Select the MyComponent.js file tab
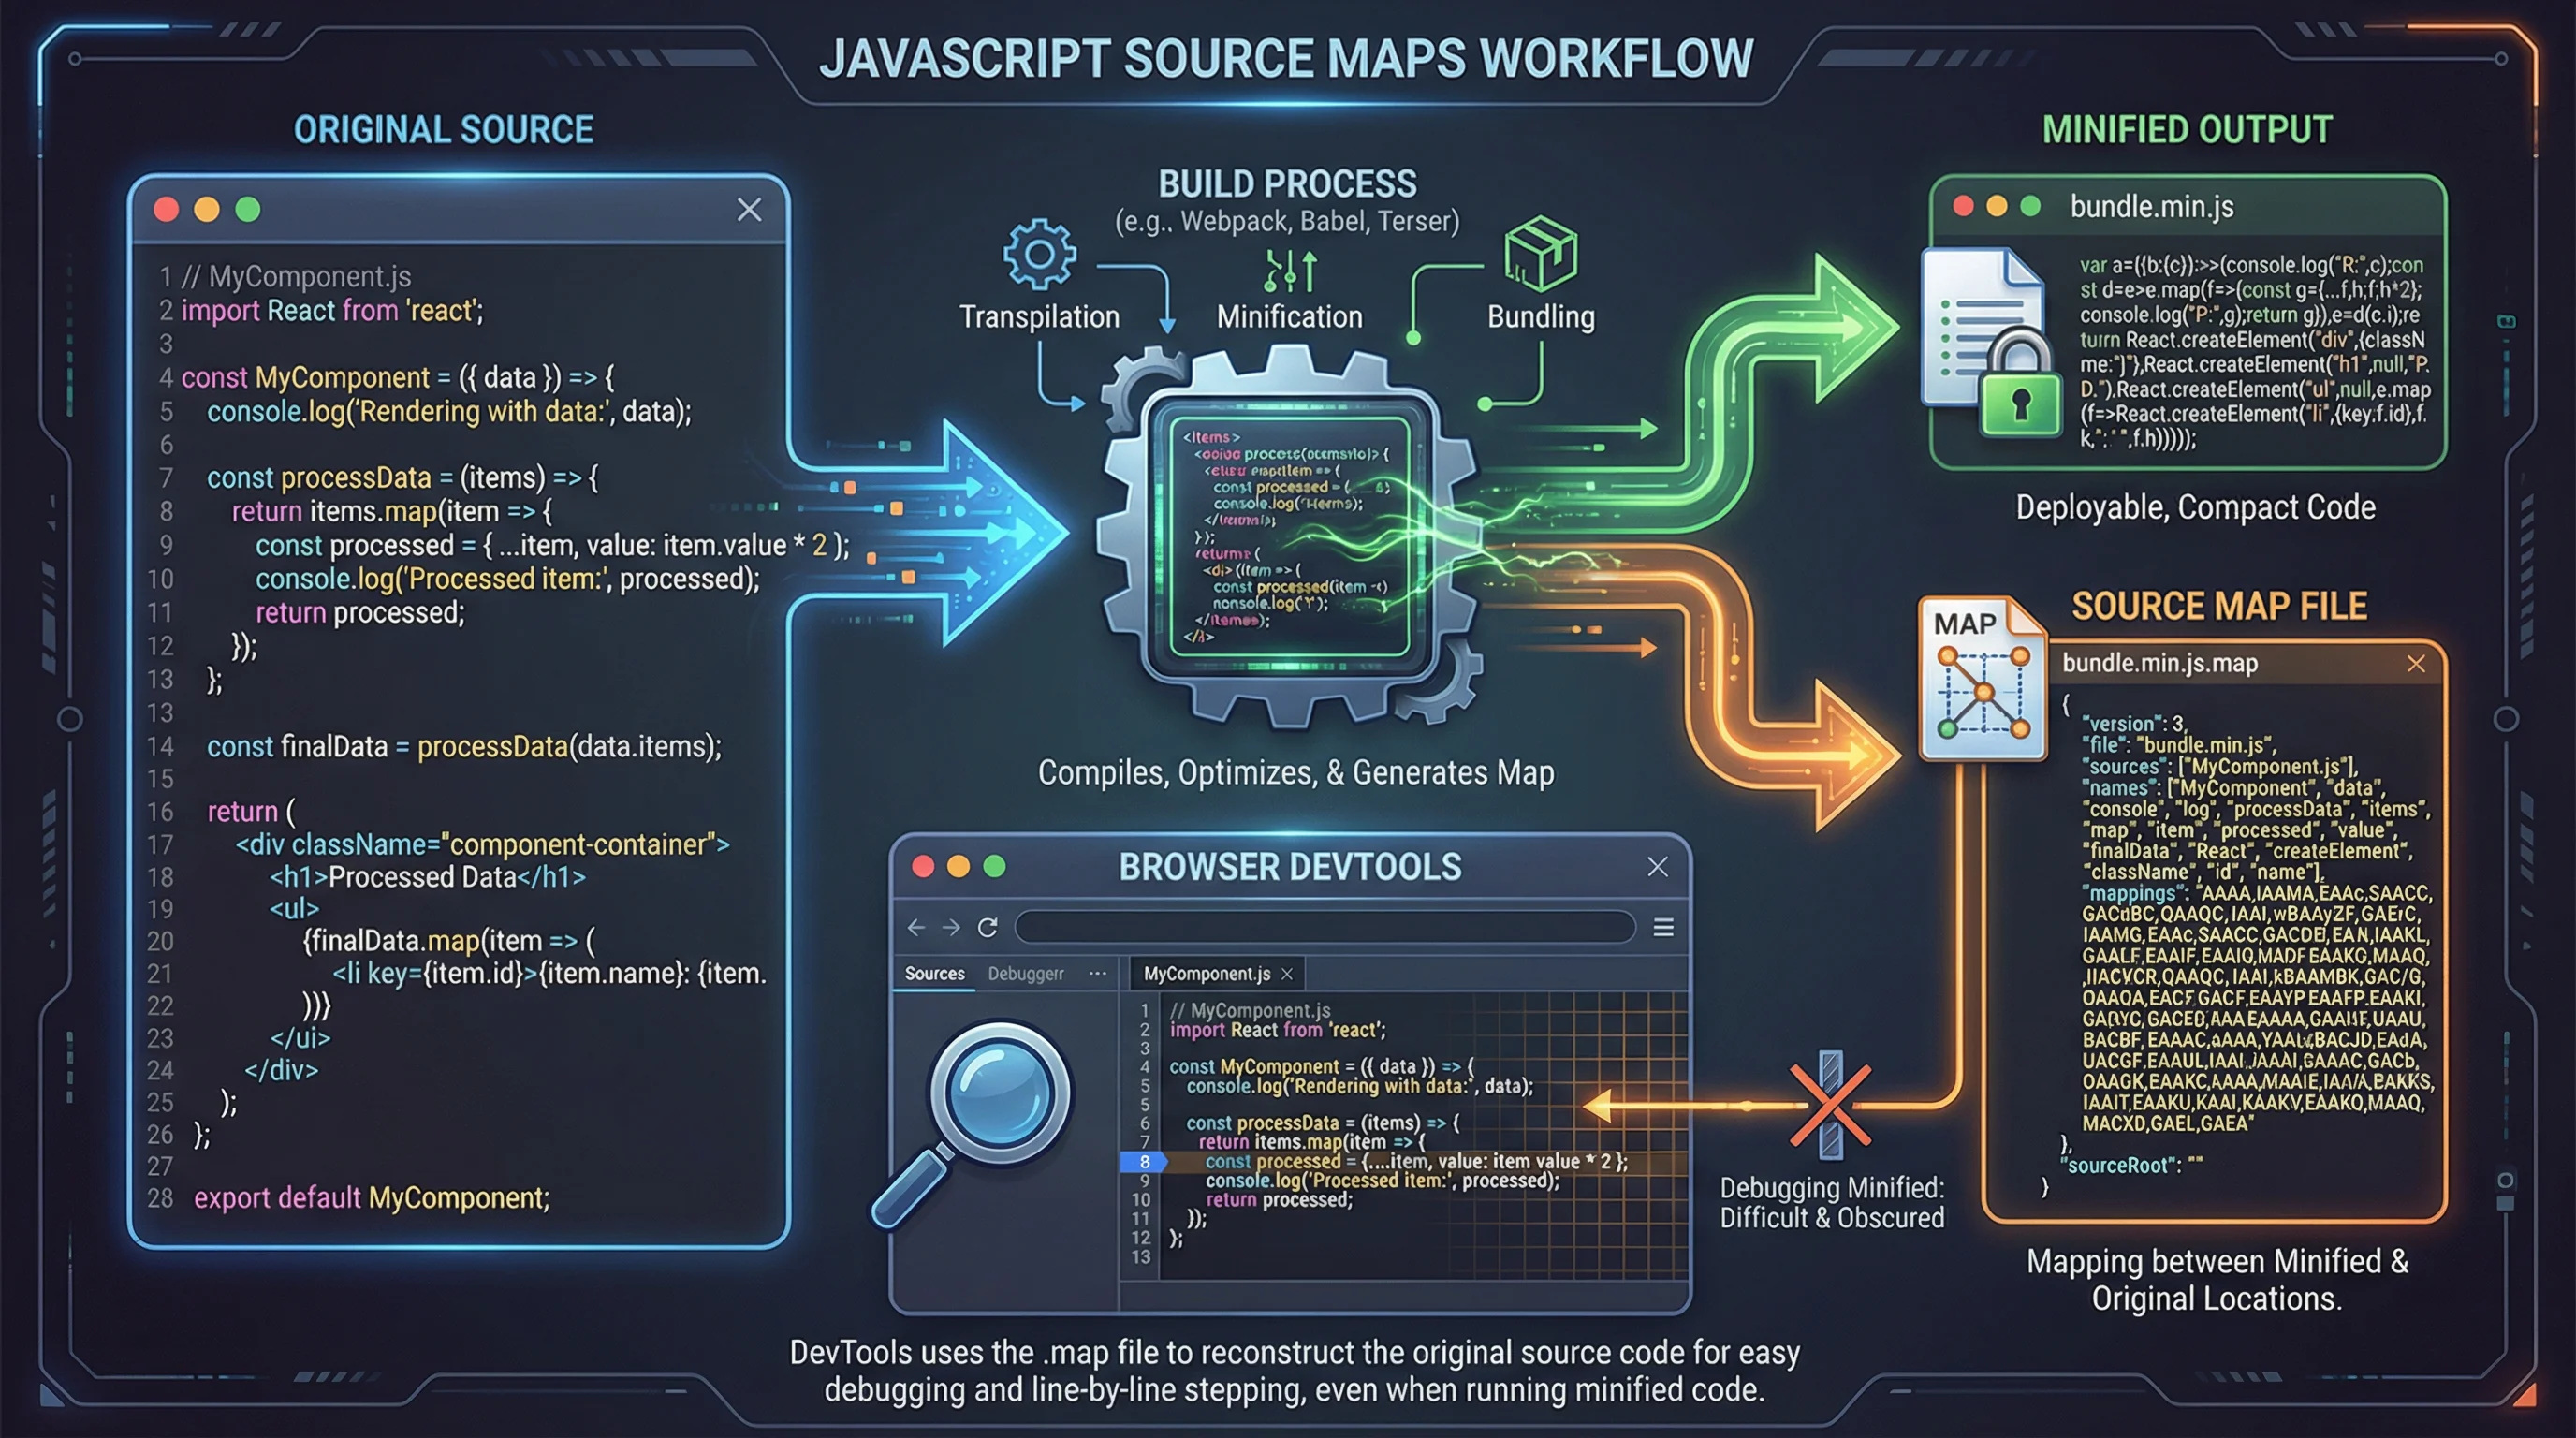 1205,973
